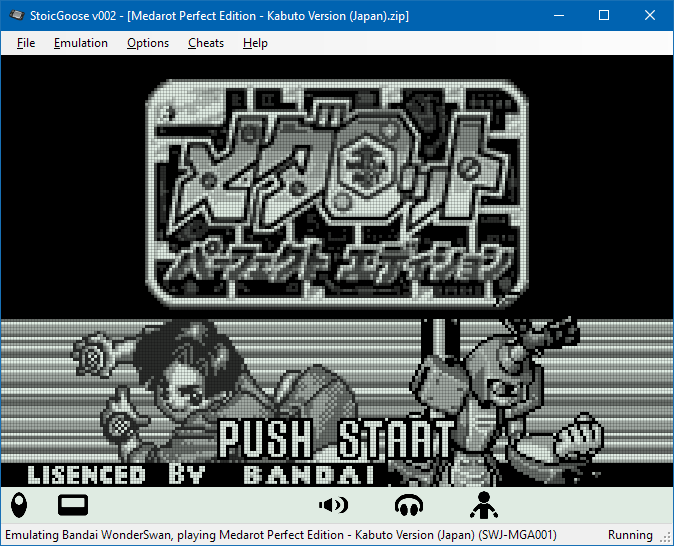This screenshot has width=674, height=546.
Task: Click the person figure icon
Action: 484,505
